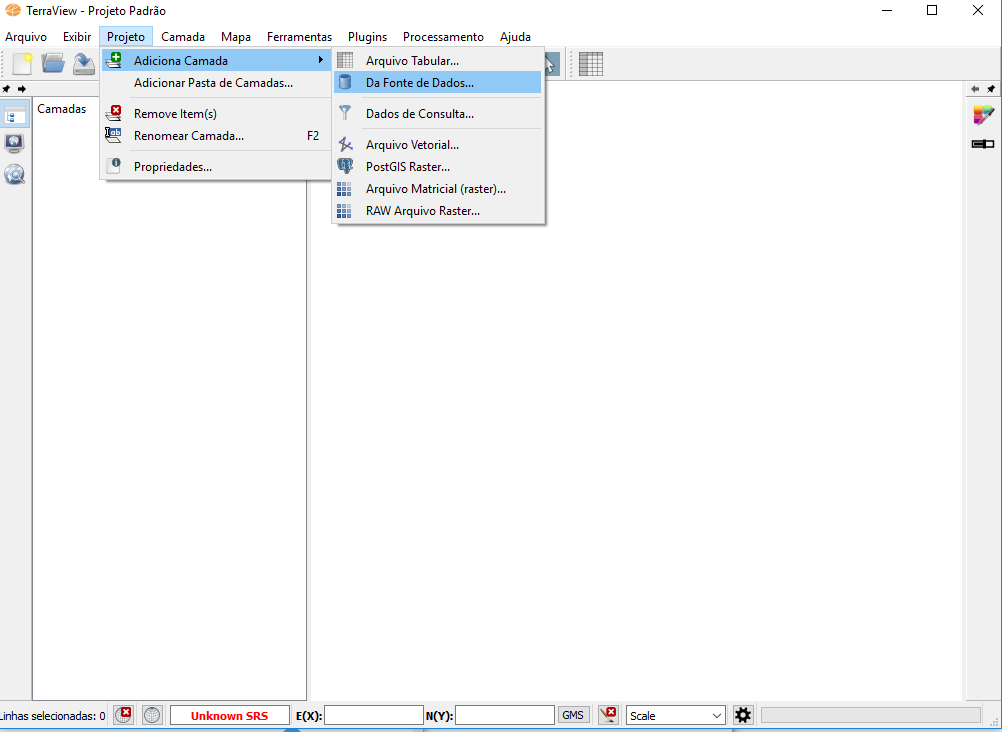Click the Camadas header in layer panel
The width and height of the screenshot is (1002, 732).
coord(61,109)
